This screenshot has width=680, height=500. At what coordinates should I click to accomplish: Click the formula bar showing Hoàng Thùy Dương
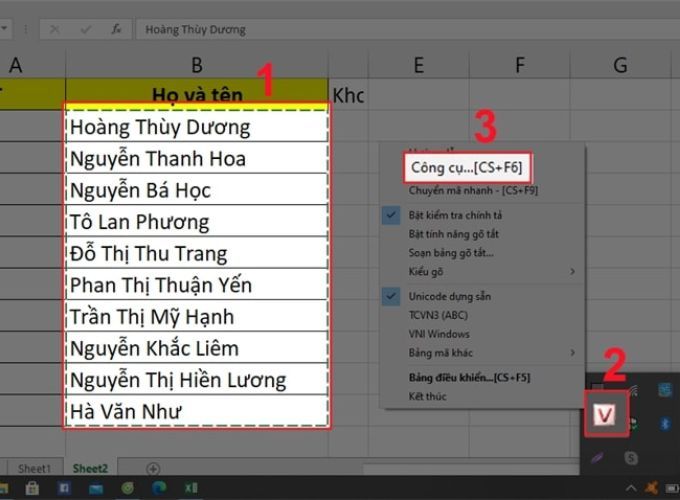(x=408, y=29)
